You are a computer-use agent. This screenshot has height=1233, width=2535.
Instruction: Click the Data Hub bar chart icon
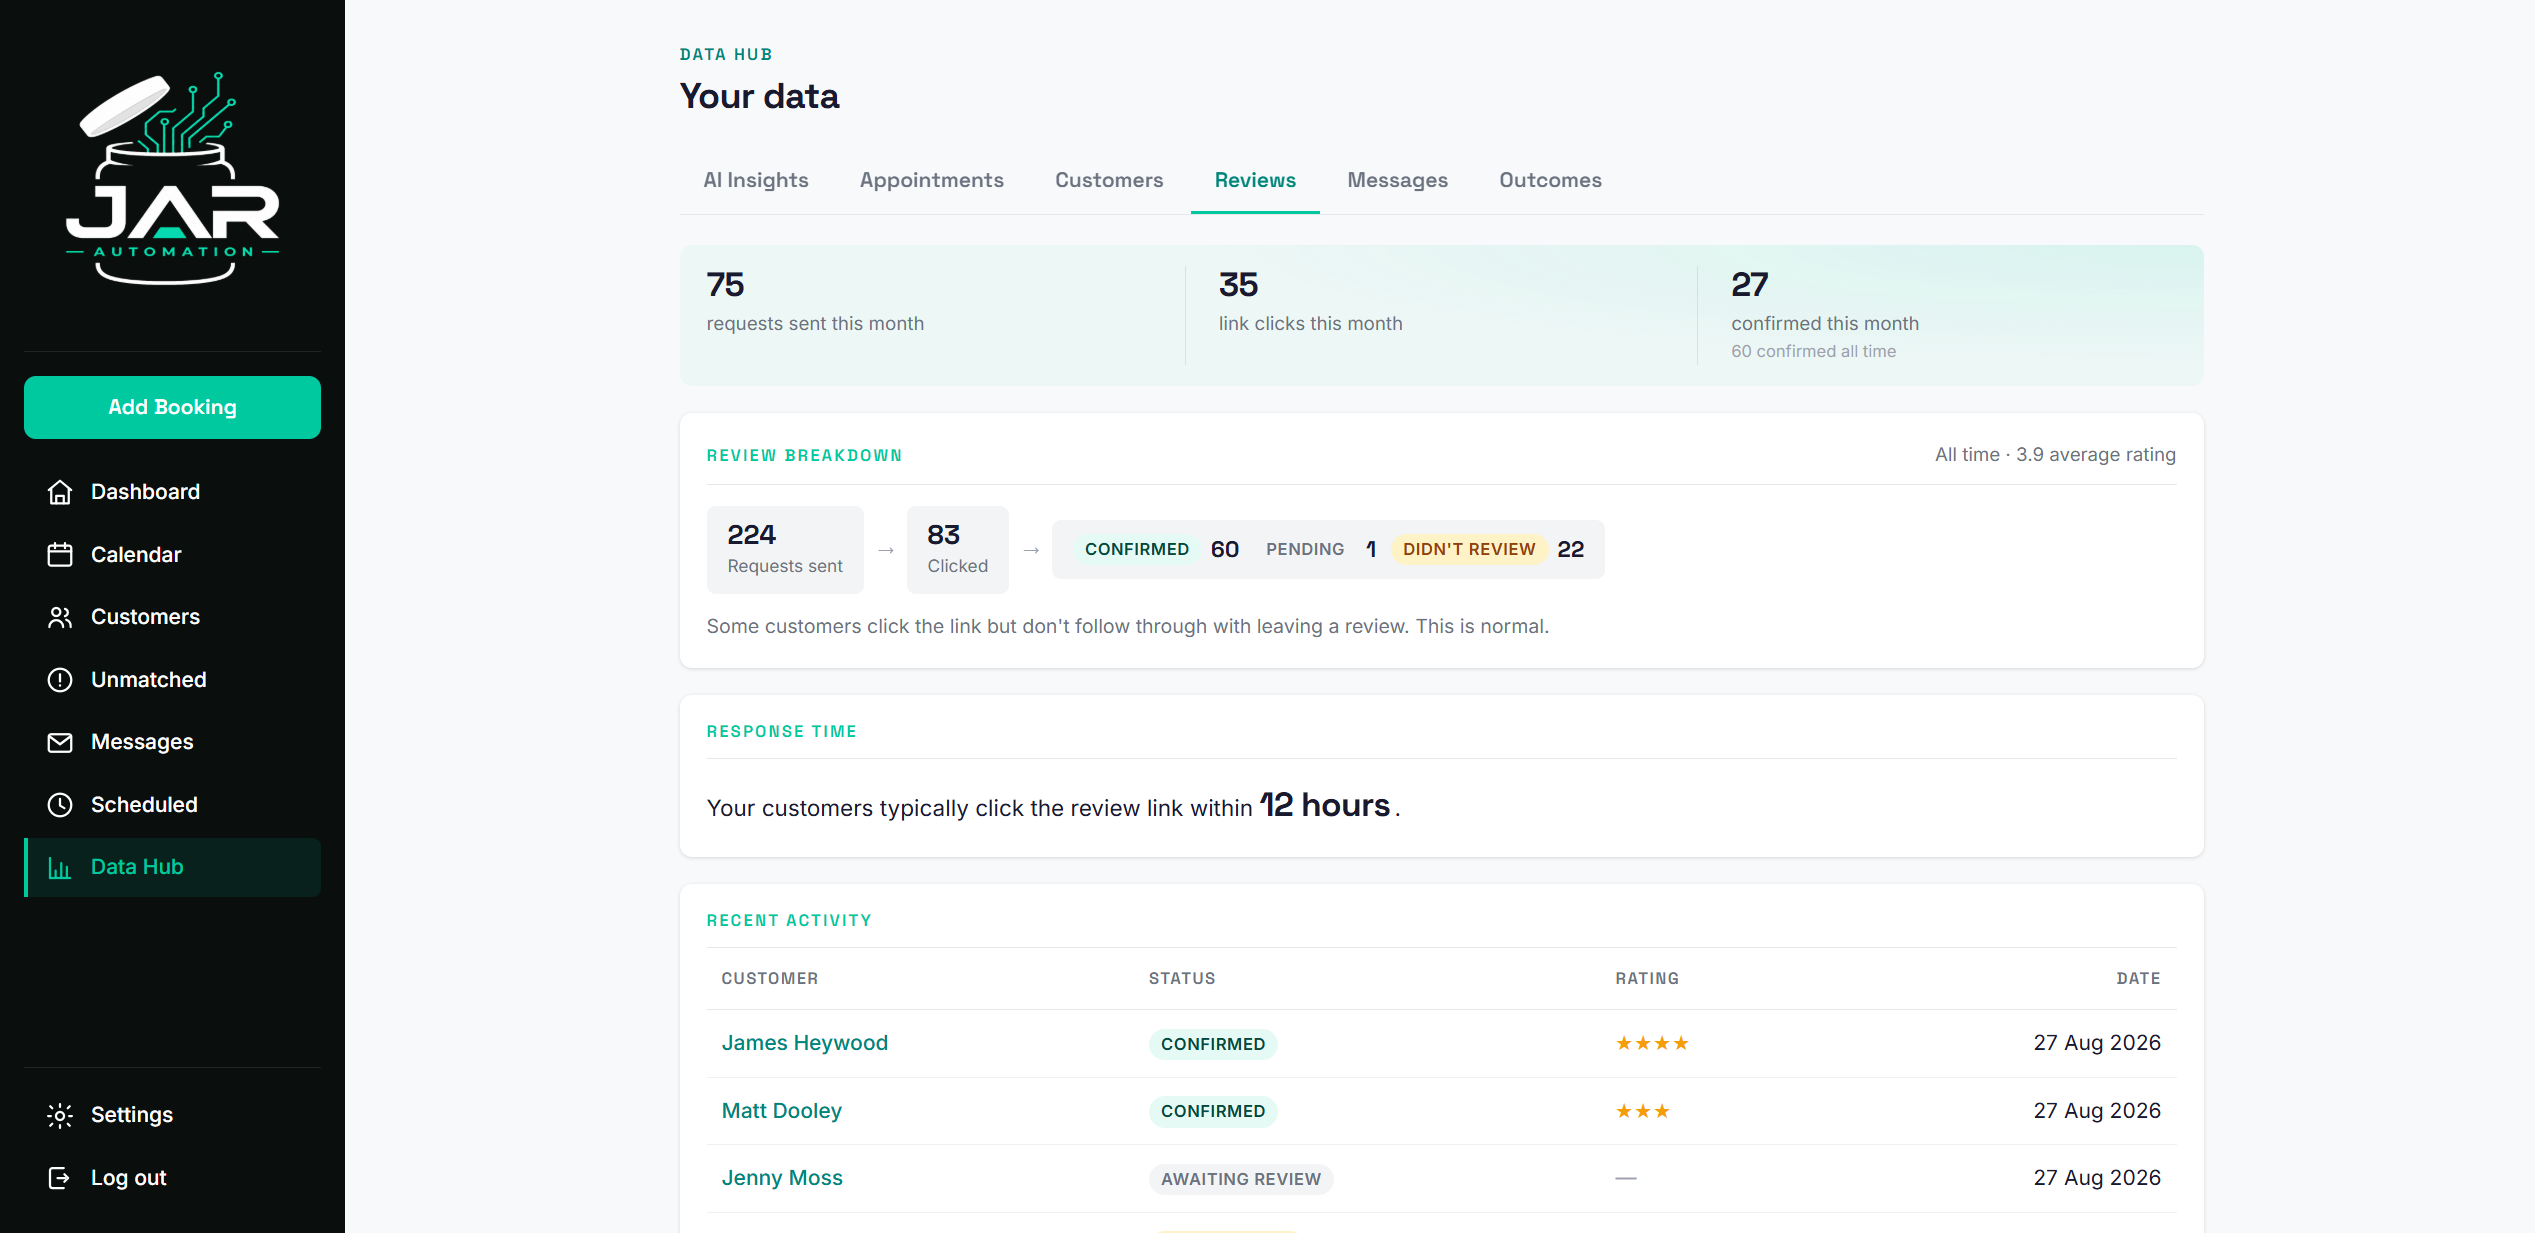pyautogui.click(x=60, y=868)
